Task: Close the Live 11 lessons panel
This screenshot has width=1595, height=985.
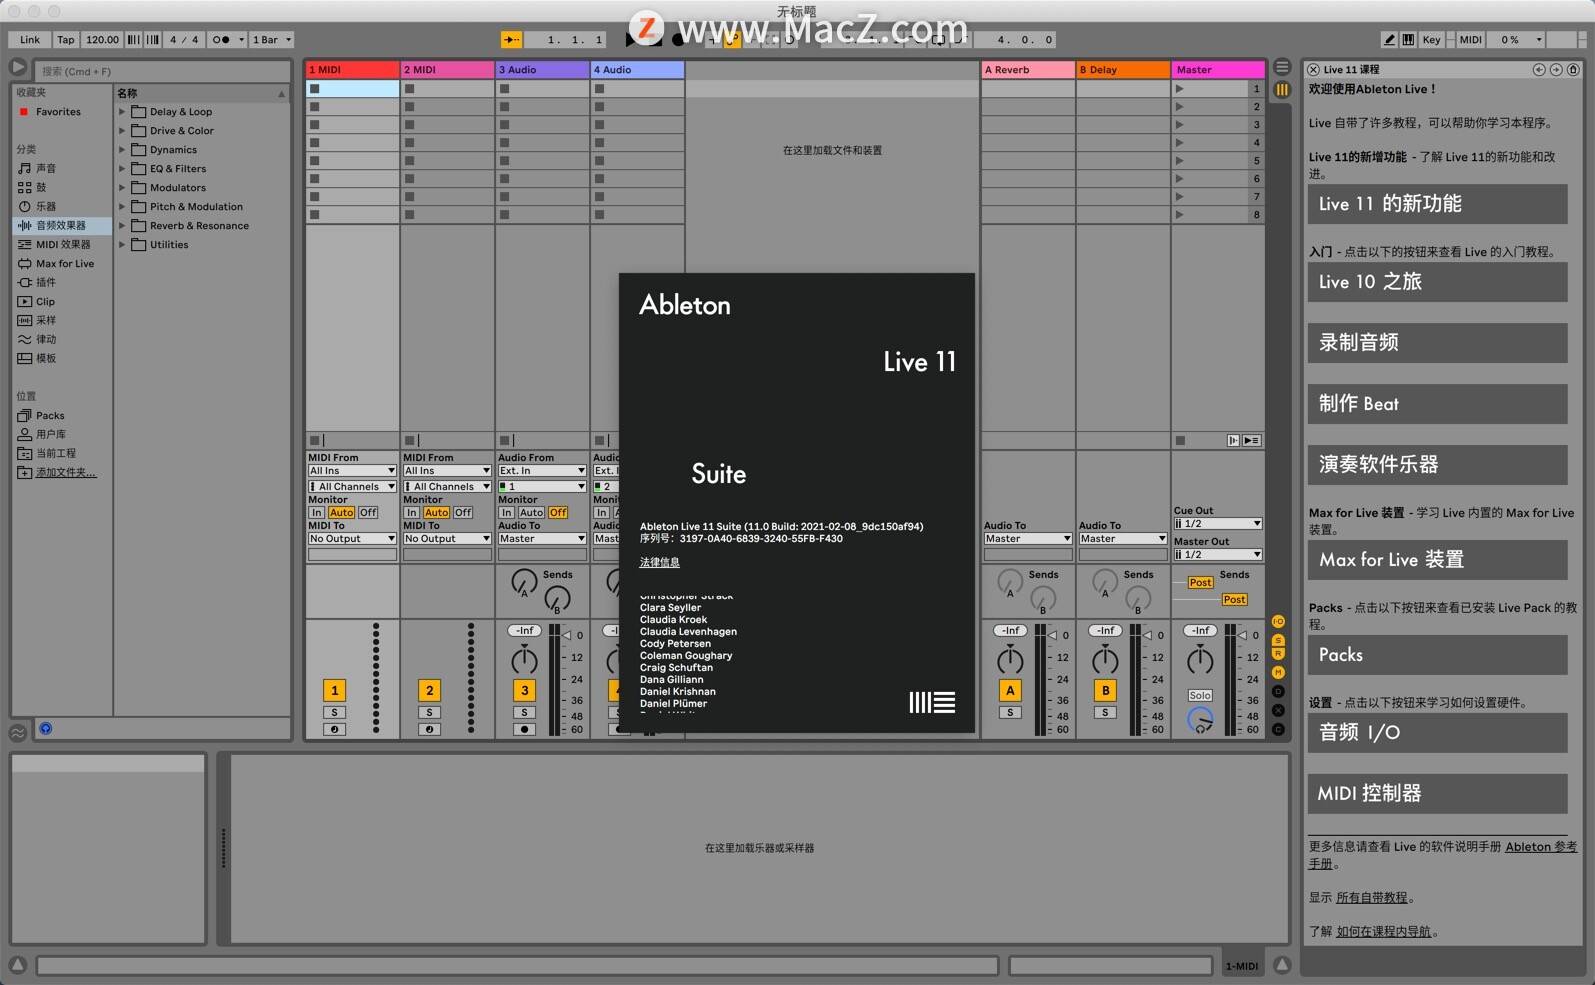Action: pyautogui.click(x=1314, y=70)
